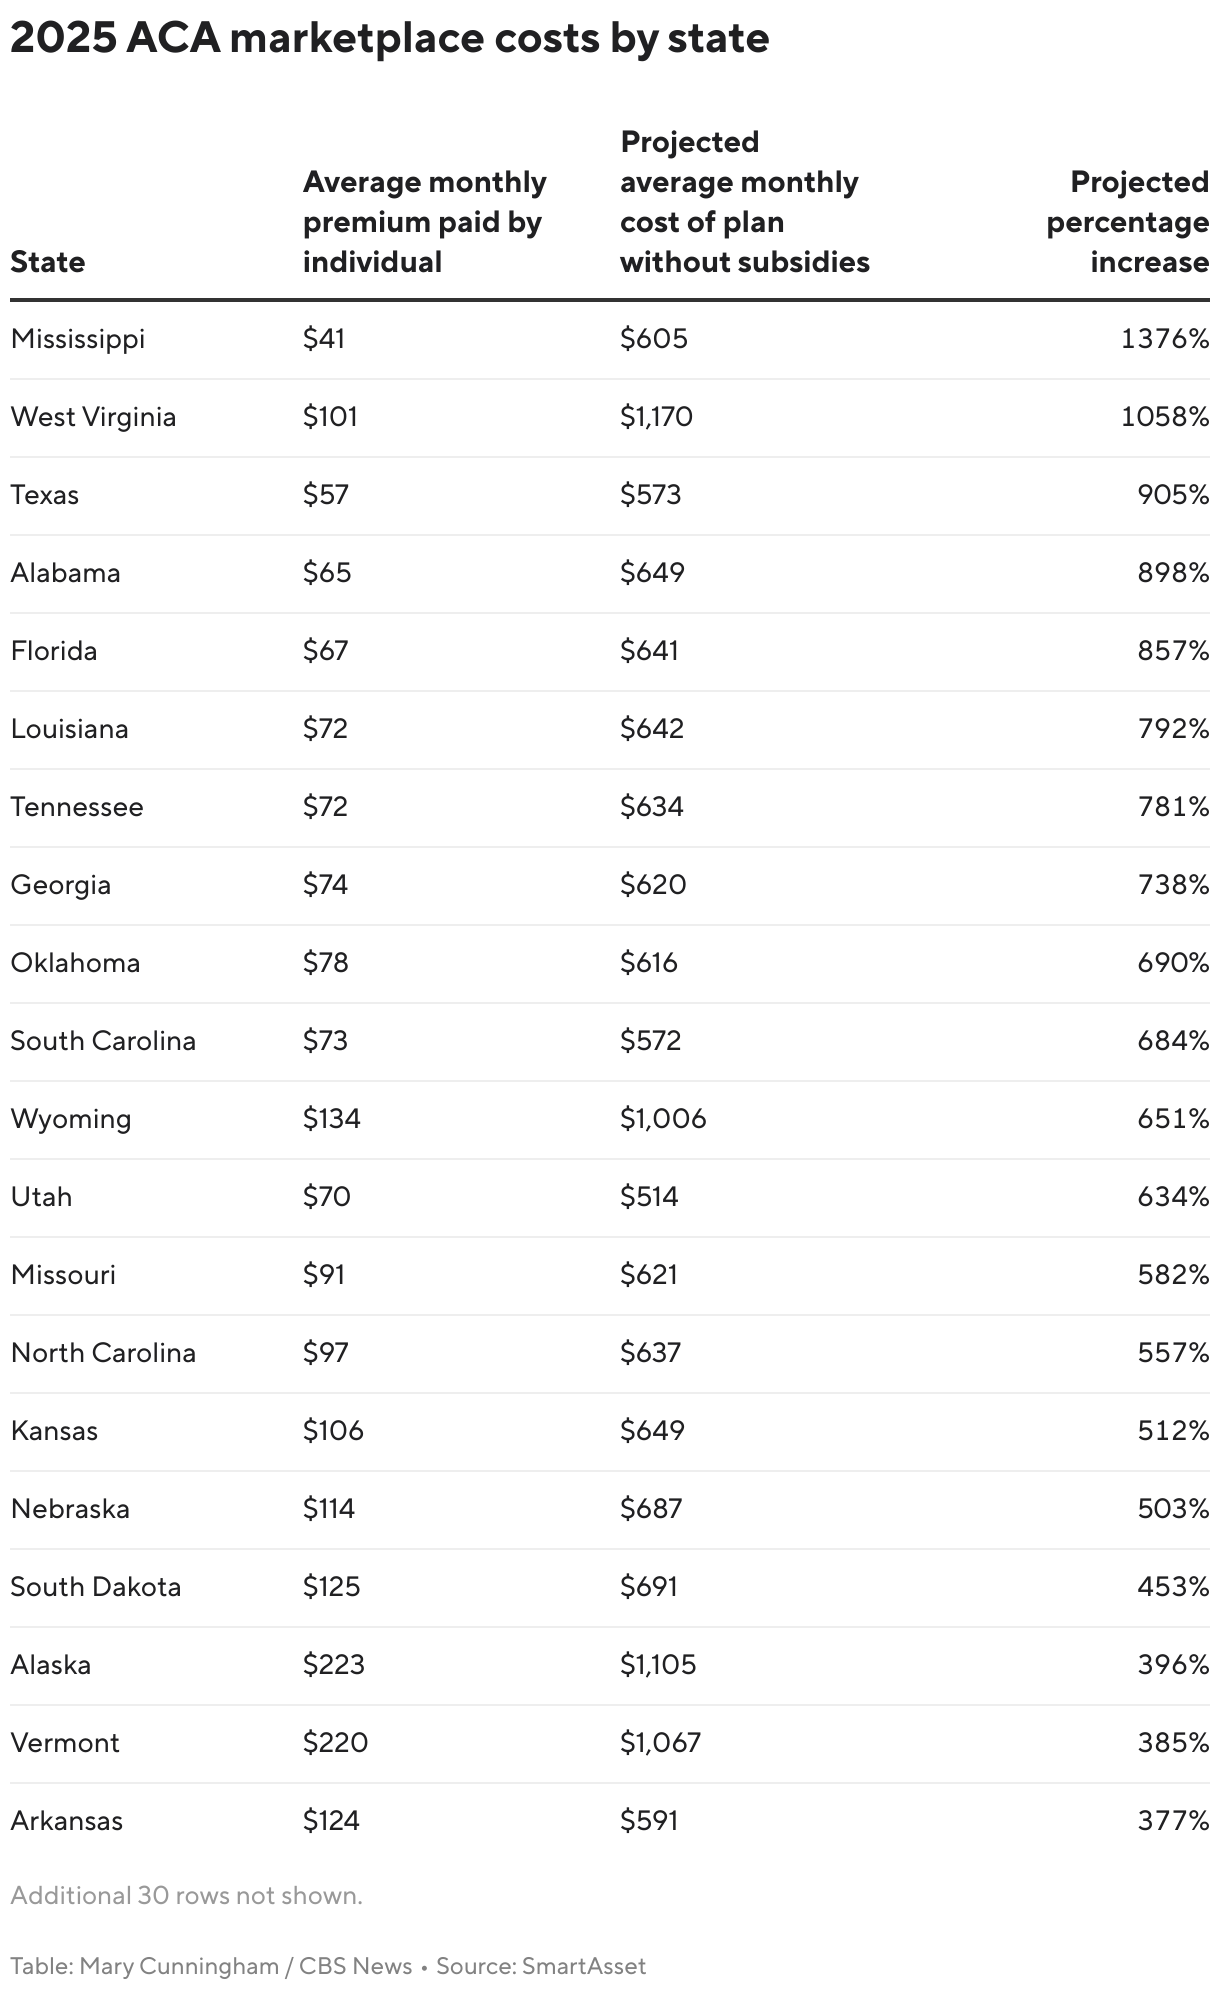1220x1992 pixels.
Task: Select Alaska's $1,105 cost cell
Action: [x=658, y=1665]
